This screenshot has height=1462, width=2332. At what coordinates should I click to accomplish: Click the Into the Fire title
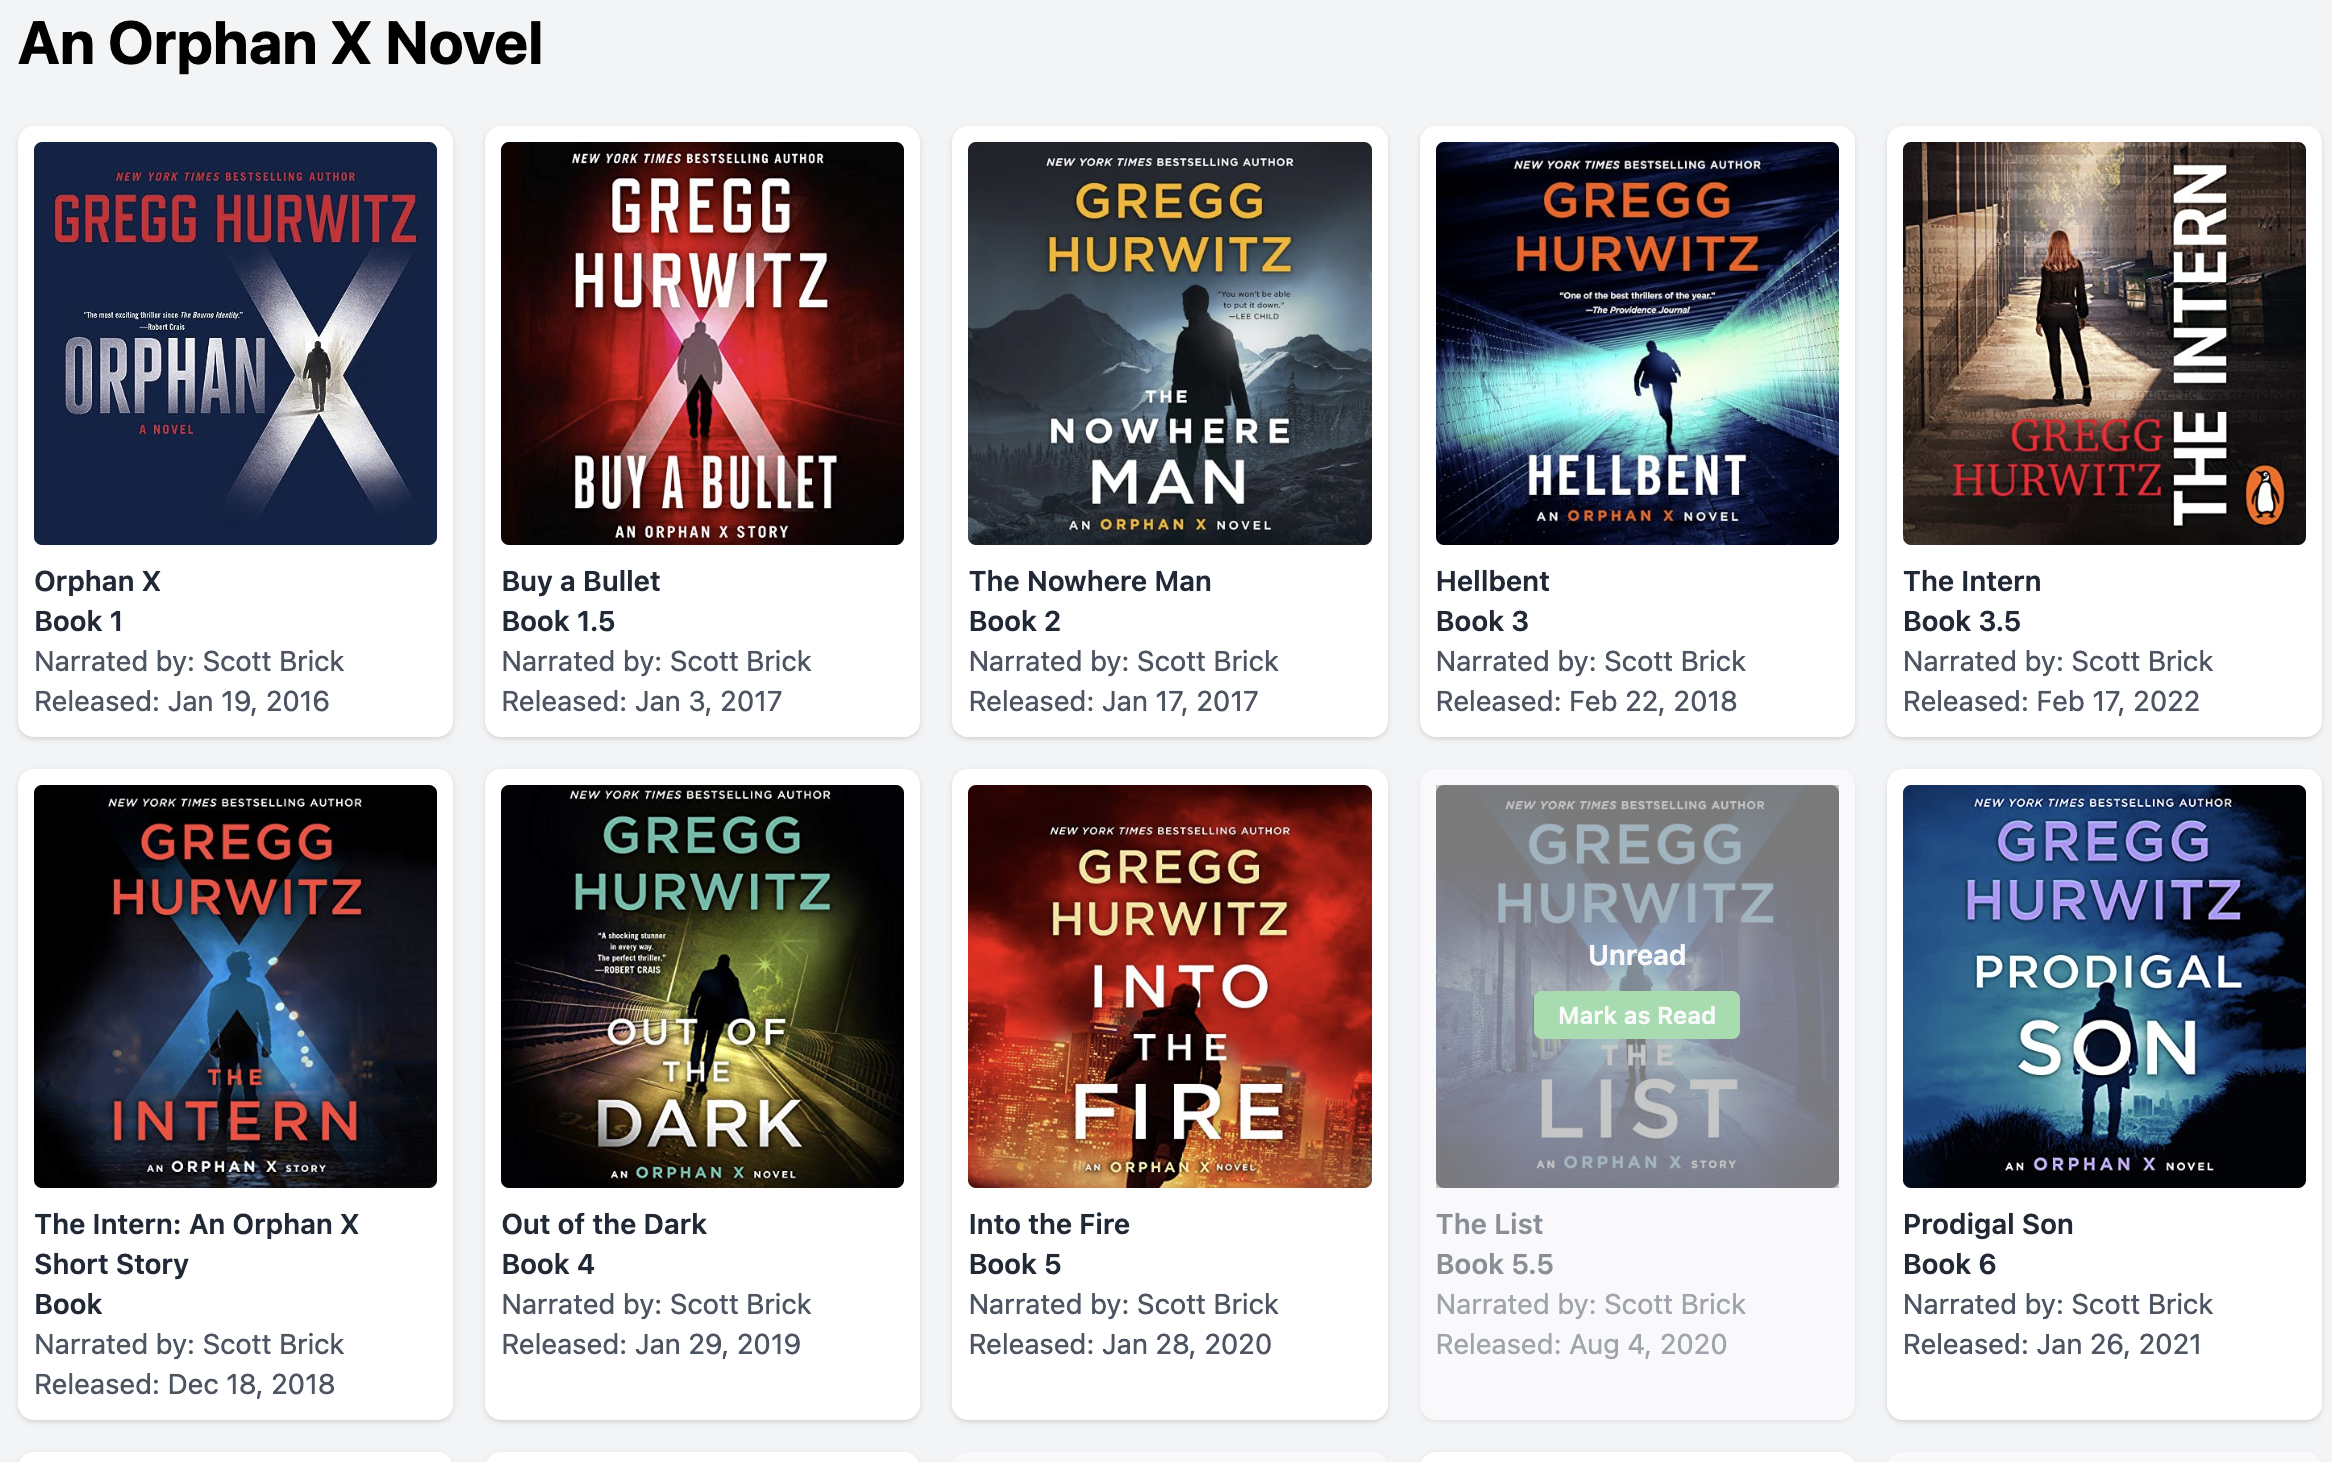[x=1048, y=1224]
